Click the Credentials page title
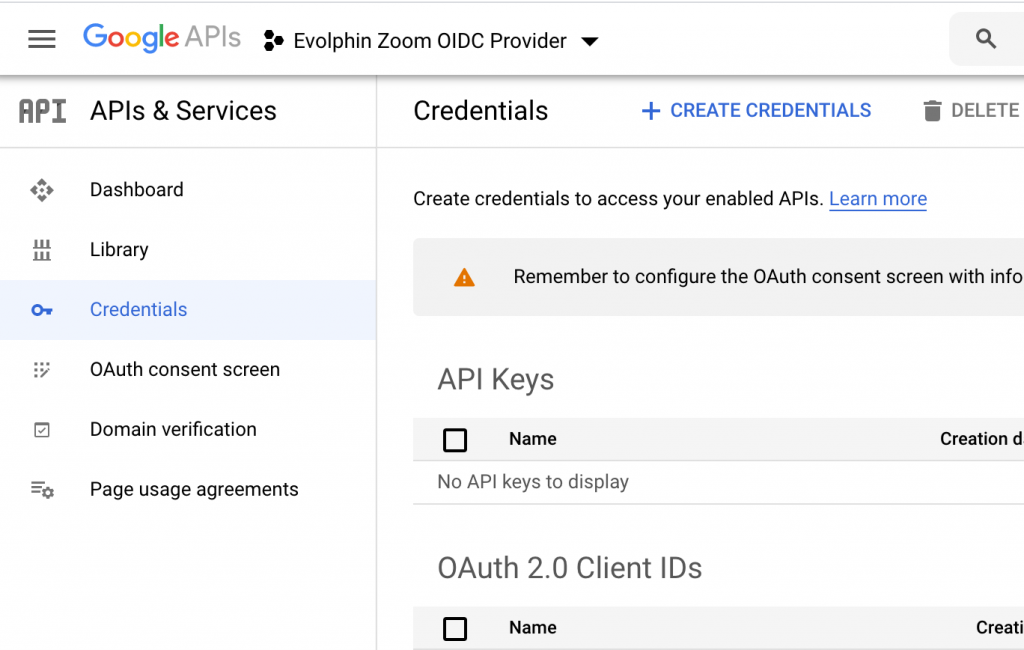This screenshot has width=1024, height=650. pos(481,111)
